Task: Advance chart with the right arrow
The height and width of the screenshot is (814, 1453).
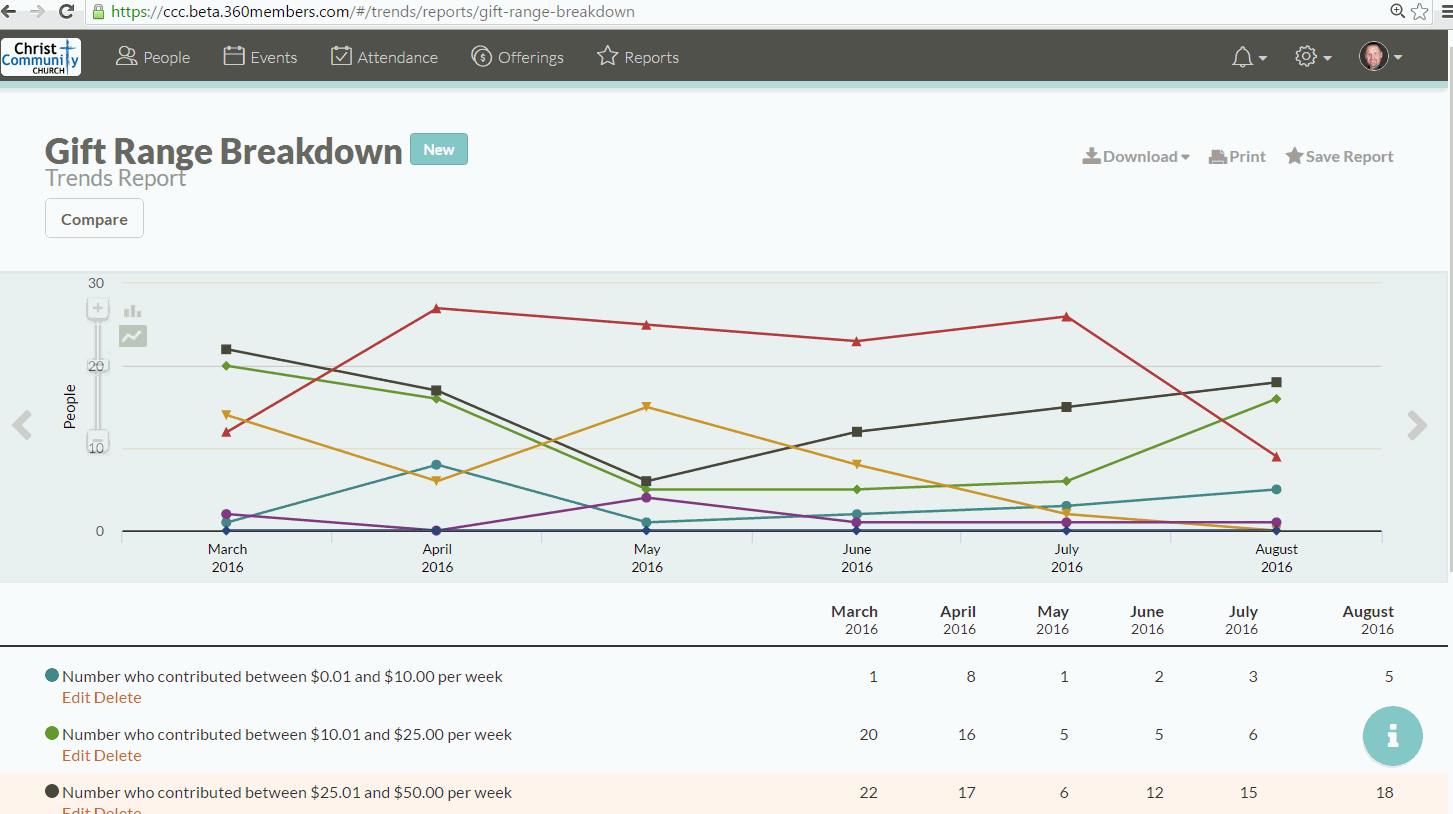Action: [x=1417, y=425]
